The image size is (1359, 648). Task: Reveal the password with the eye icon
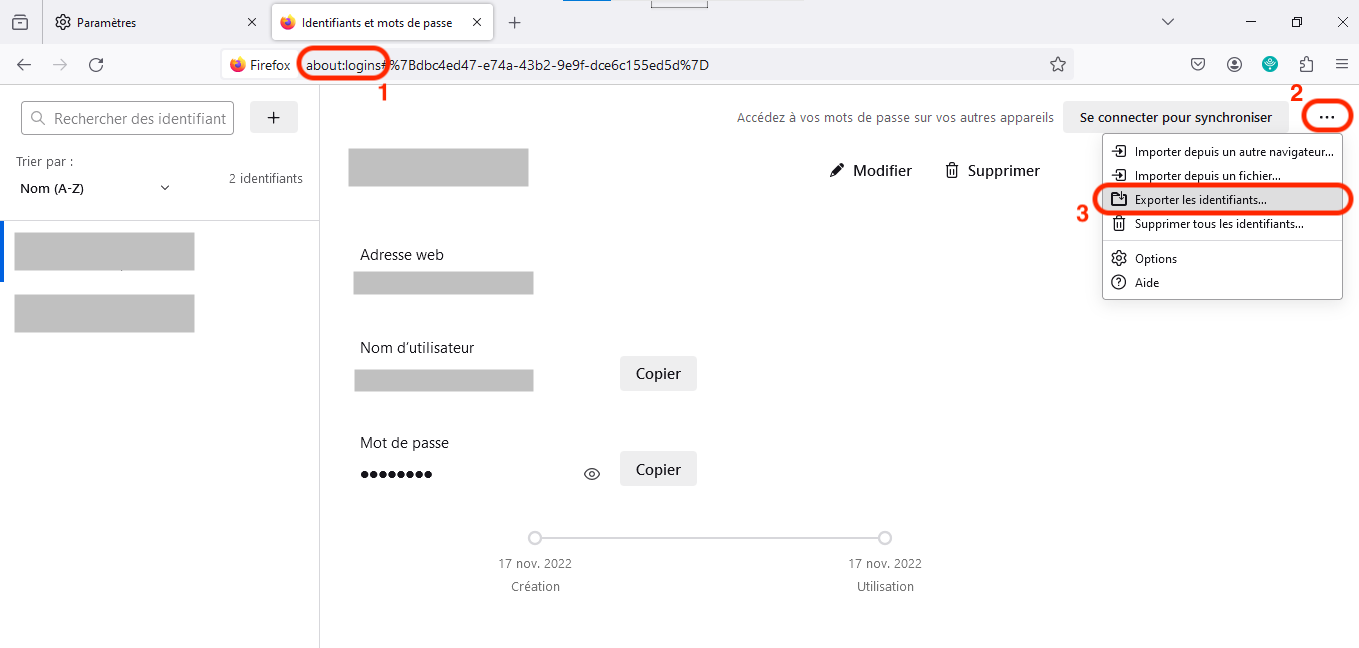(592, 474)
